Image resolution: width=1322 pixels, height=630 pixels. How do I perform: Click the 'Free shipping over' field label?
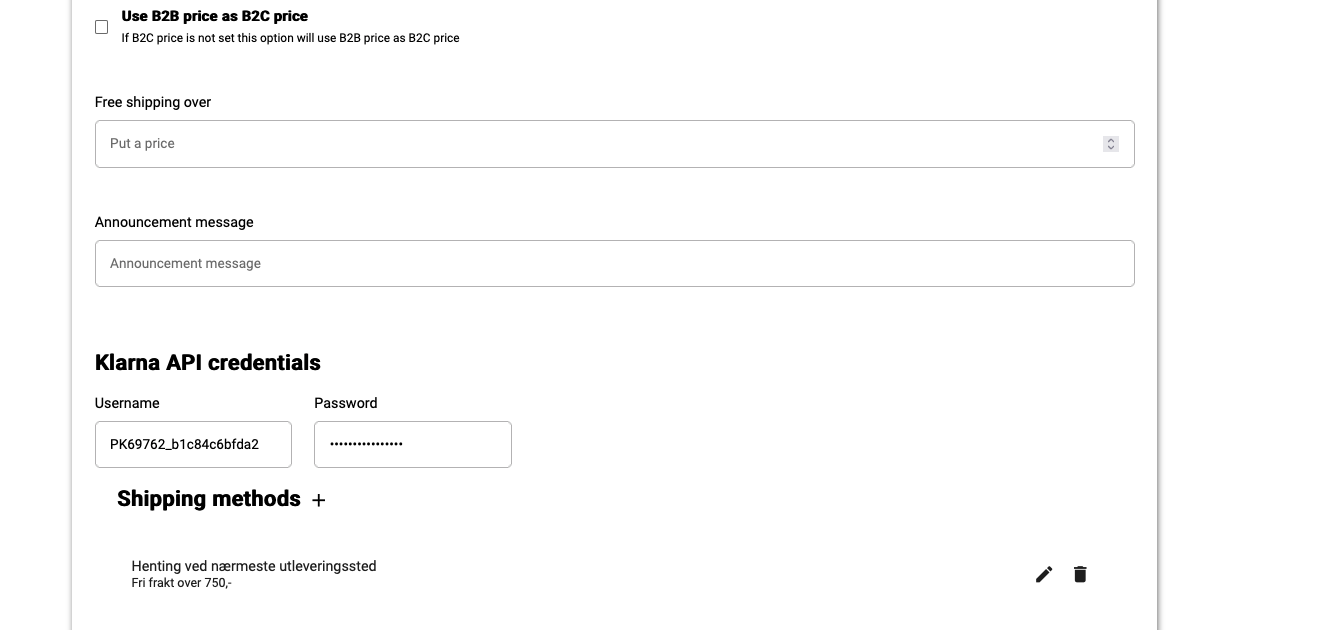tap(153, 102)
